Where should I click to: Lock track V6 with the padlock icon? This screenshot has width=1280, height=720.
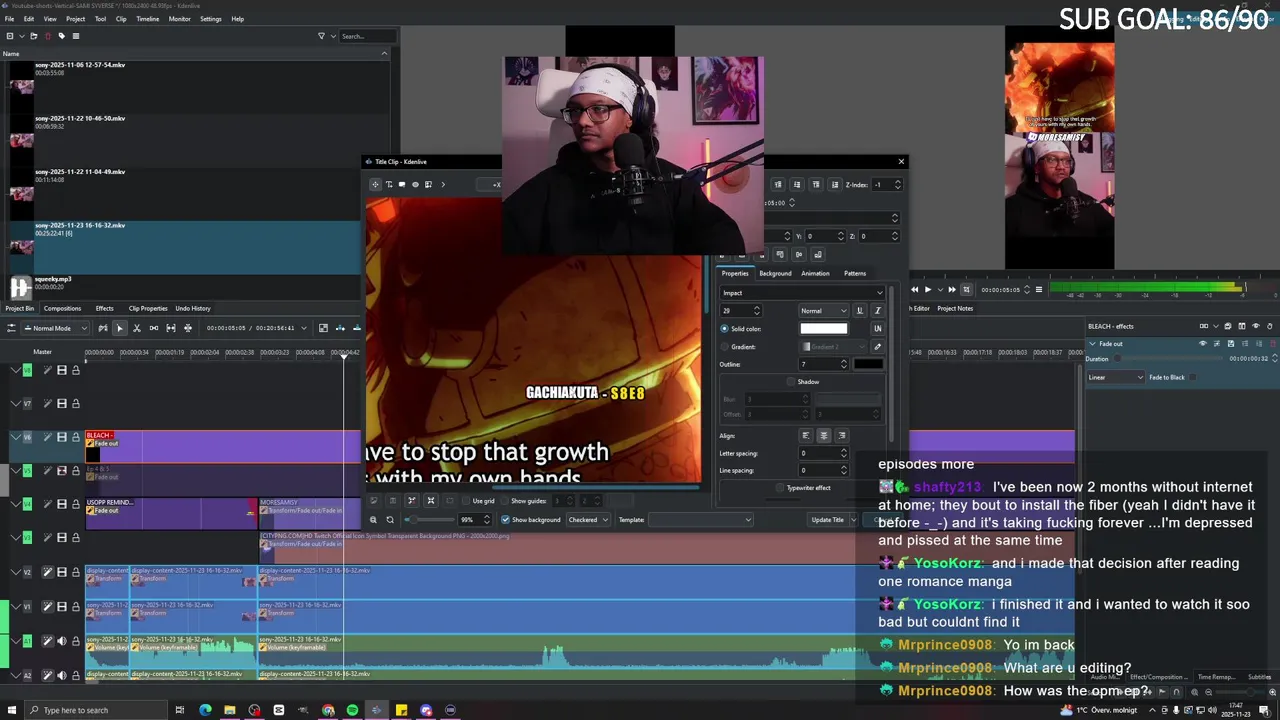coord(75,437)
